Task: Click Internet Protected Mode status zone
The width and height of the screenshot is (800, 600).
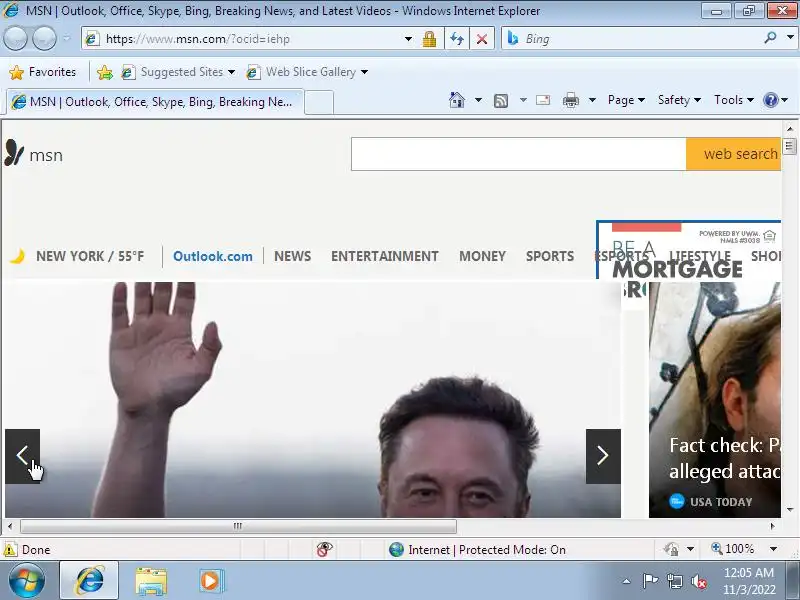Action: pyautogui.click(x=478, y=549)
